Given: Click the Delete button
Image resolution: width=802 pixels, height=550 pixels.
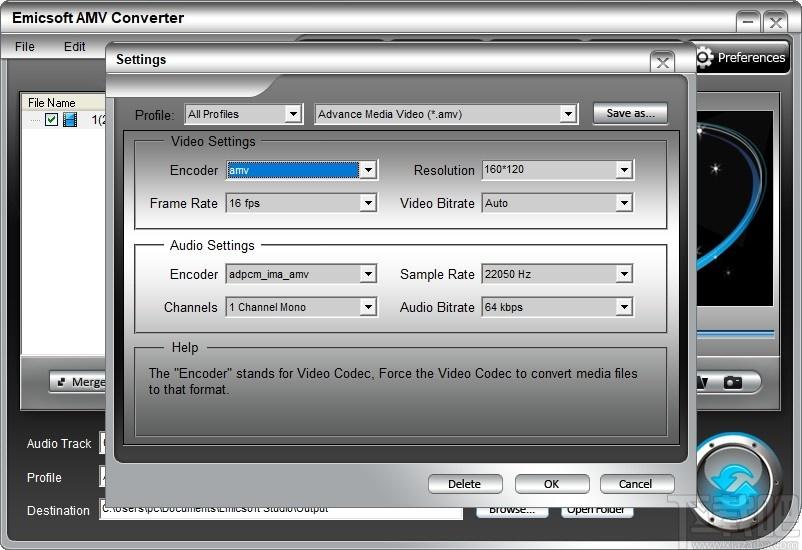Looking at the screenshot, I should point(464,484).
